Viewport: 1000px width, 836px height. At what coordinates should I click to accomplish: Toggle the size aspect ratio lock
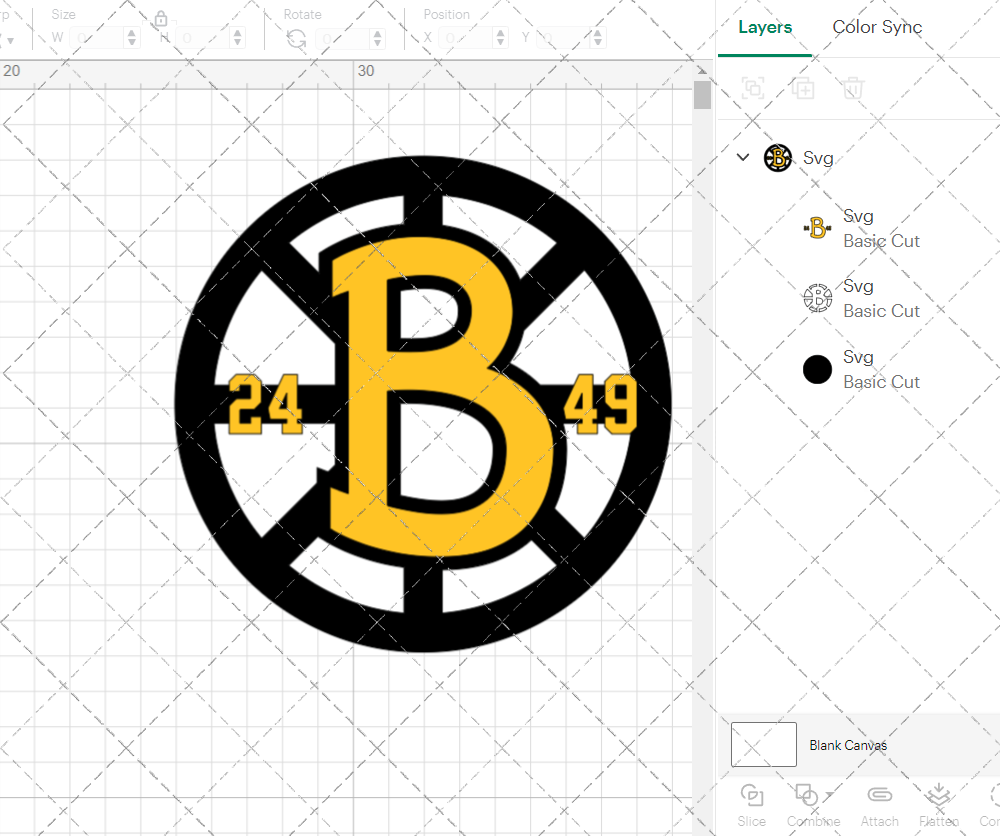click(x=161, y=18)
